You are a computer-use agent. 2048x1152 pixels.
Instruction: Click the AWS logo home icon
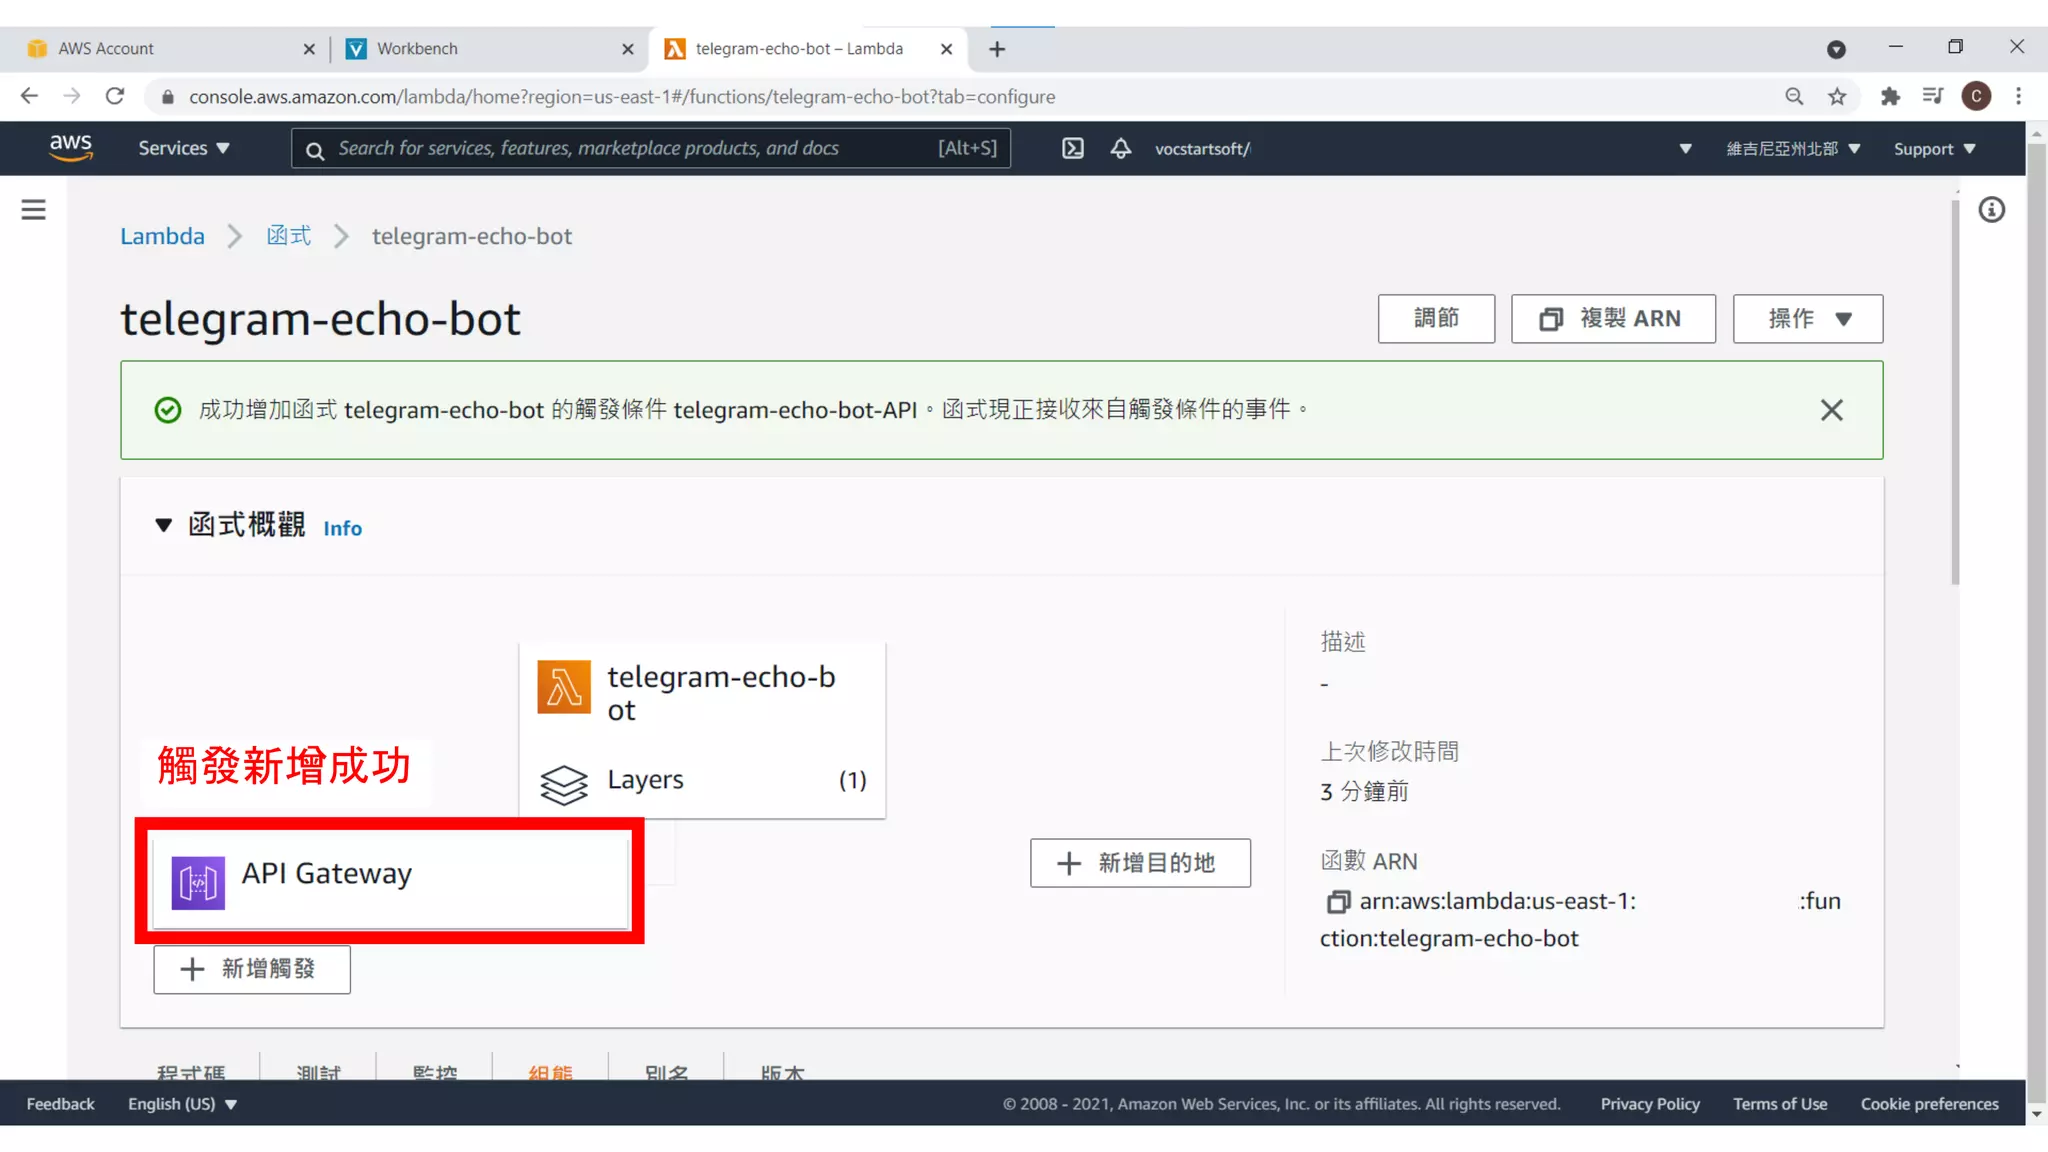[x=71, y=148]
